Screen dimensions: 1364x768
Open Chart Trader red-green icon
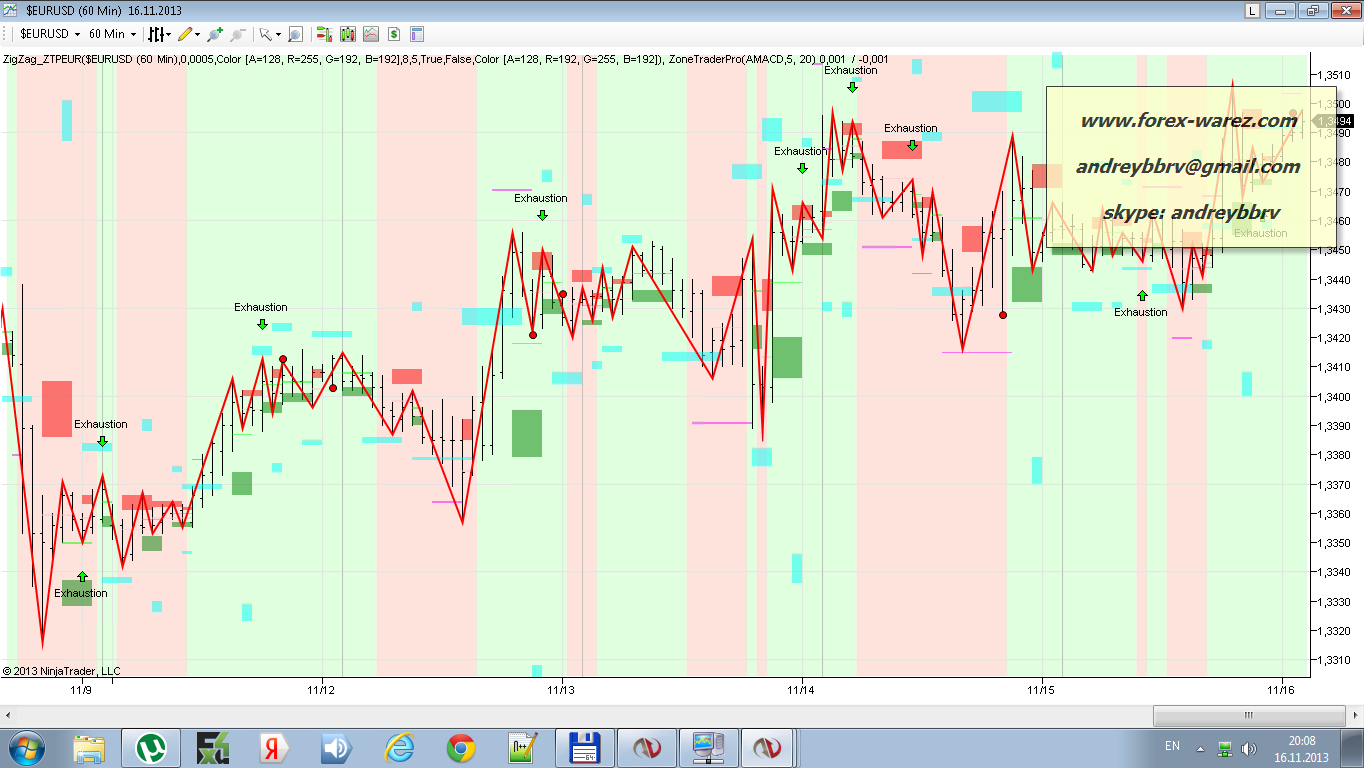point(325,34)
